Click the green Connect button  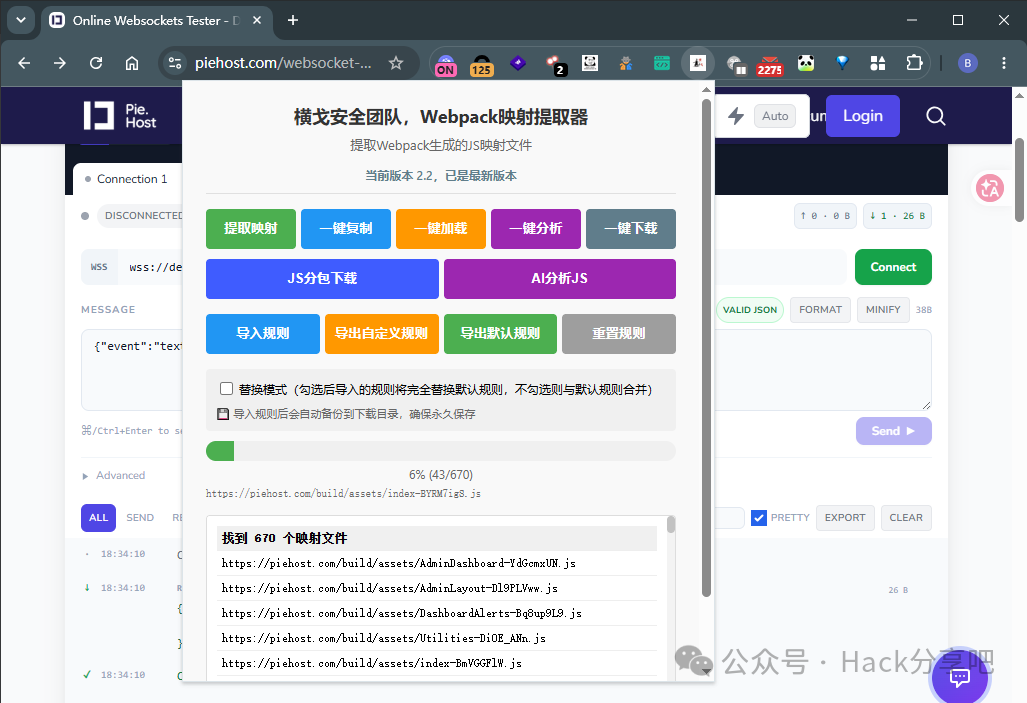[893, 267]
